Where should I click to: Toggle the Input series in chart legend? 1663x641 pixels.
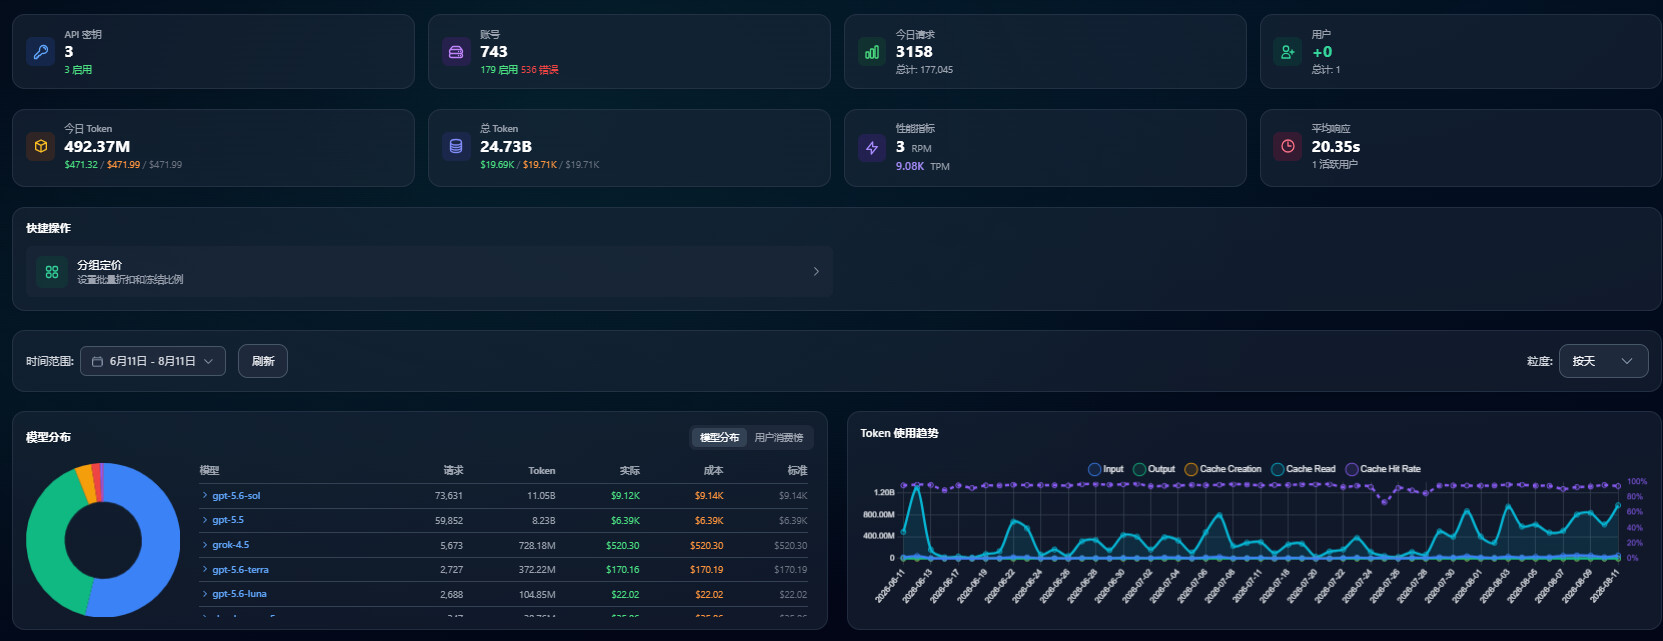(1106, 469)
